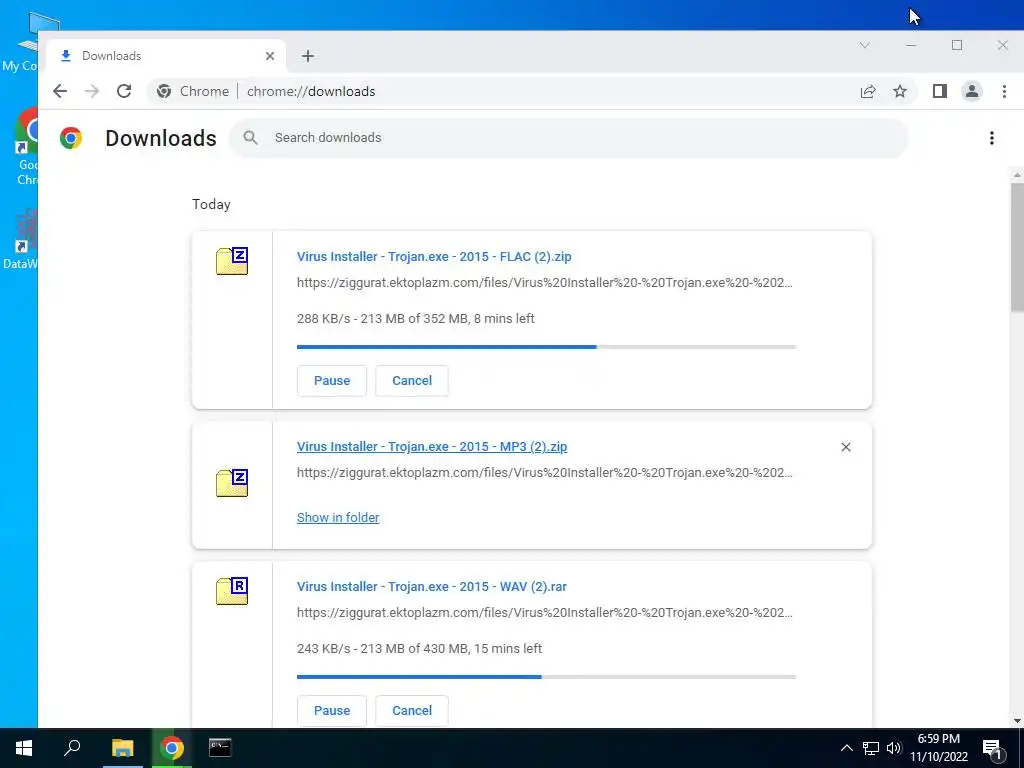The width and height of the screenshot is (1024, 768).
Task: Show hidden system tray icons
Action: 846,748
